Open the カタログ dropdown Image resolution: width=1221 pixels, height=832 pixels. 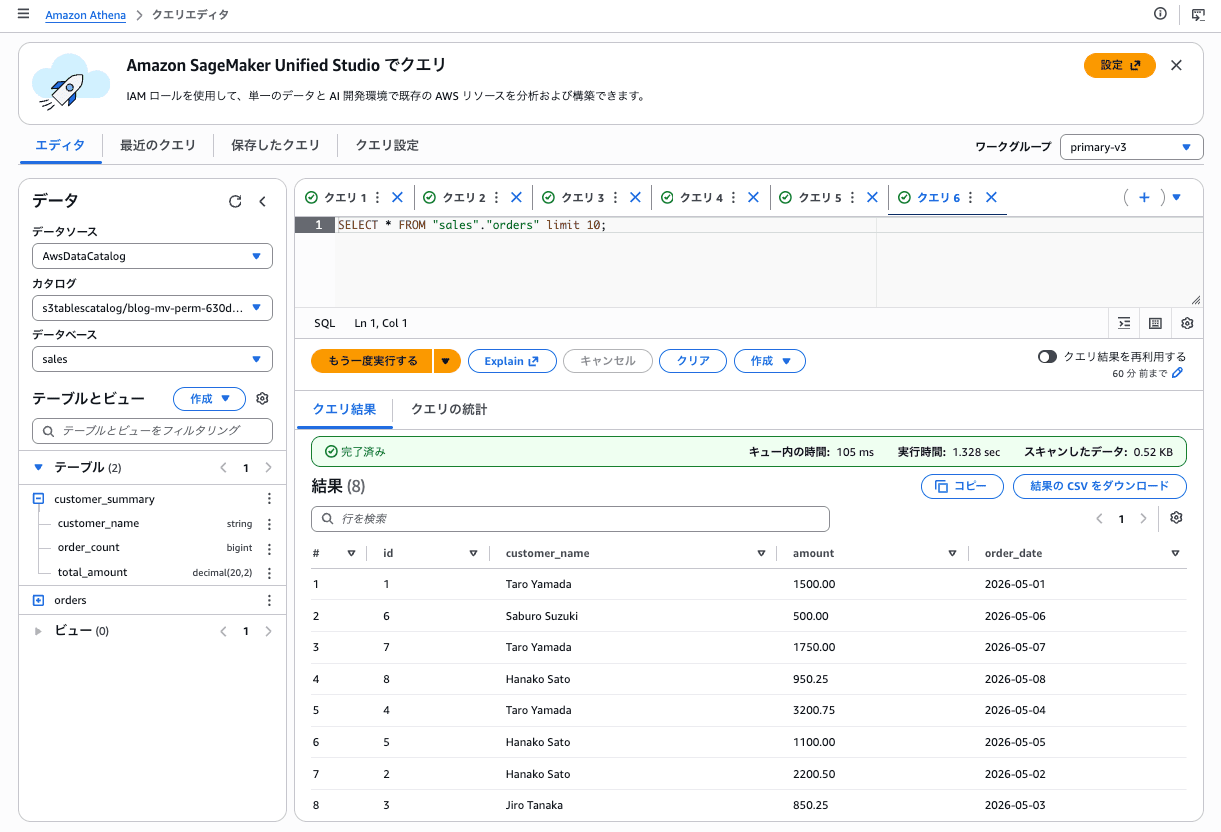152,308
